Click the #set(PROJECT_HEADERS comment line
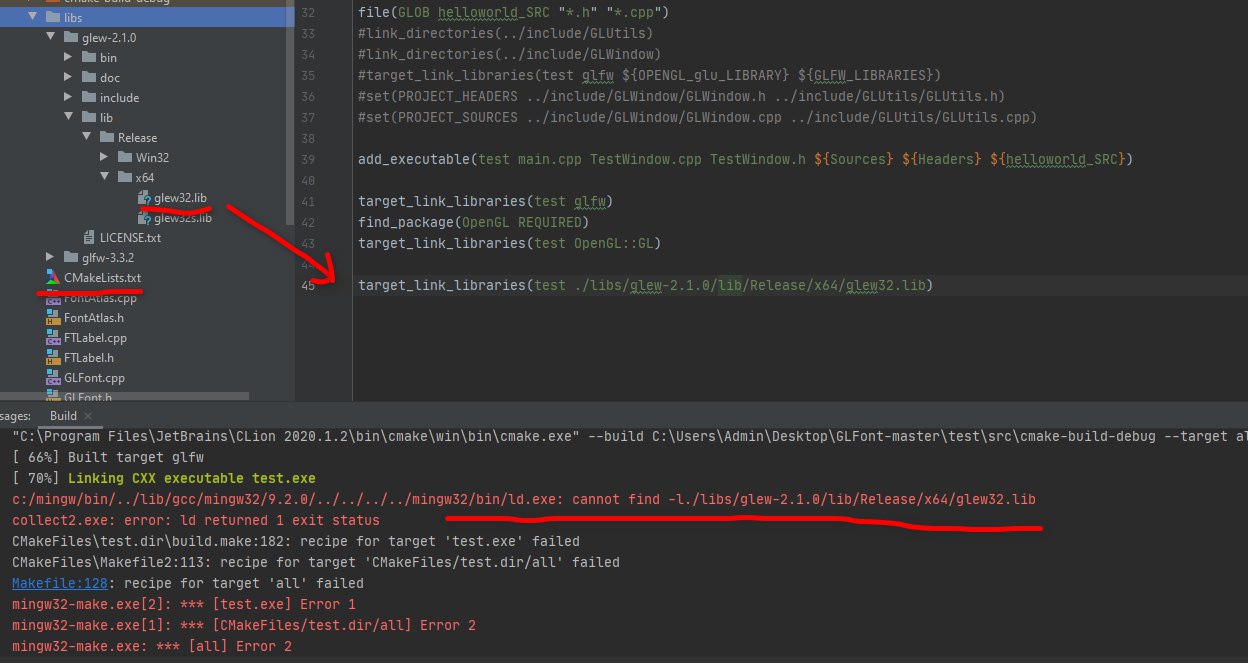Viewport: 1248px width, 663px height. (681, 96)
